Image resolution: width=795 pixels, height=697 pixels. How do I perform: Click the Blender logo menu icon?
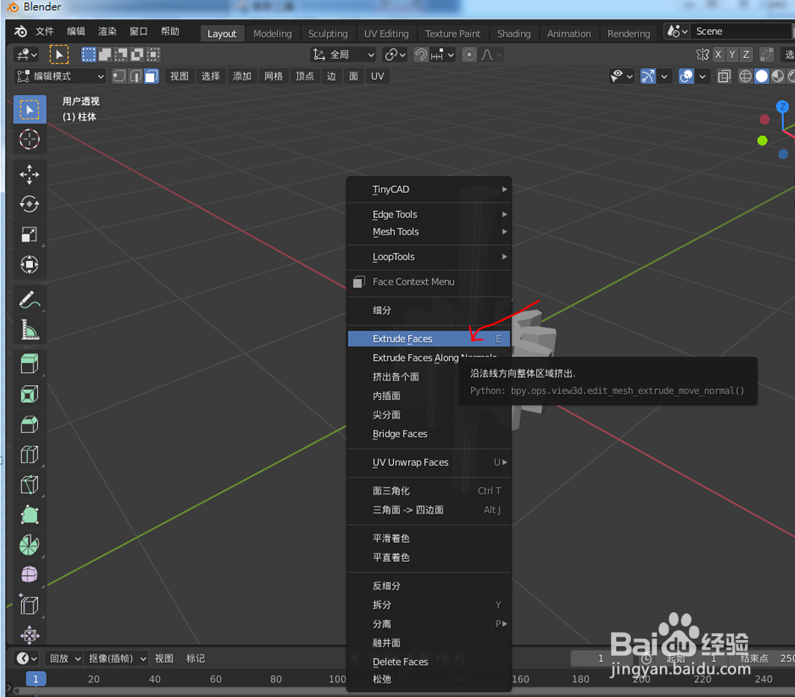20,31
